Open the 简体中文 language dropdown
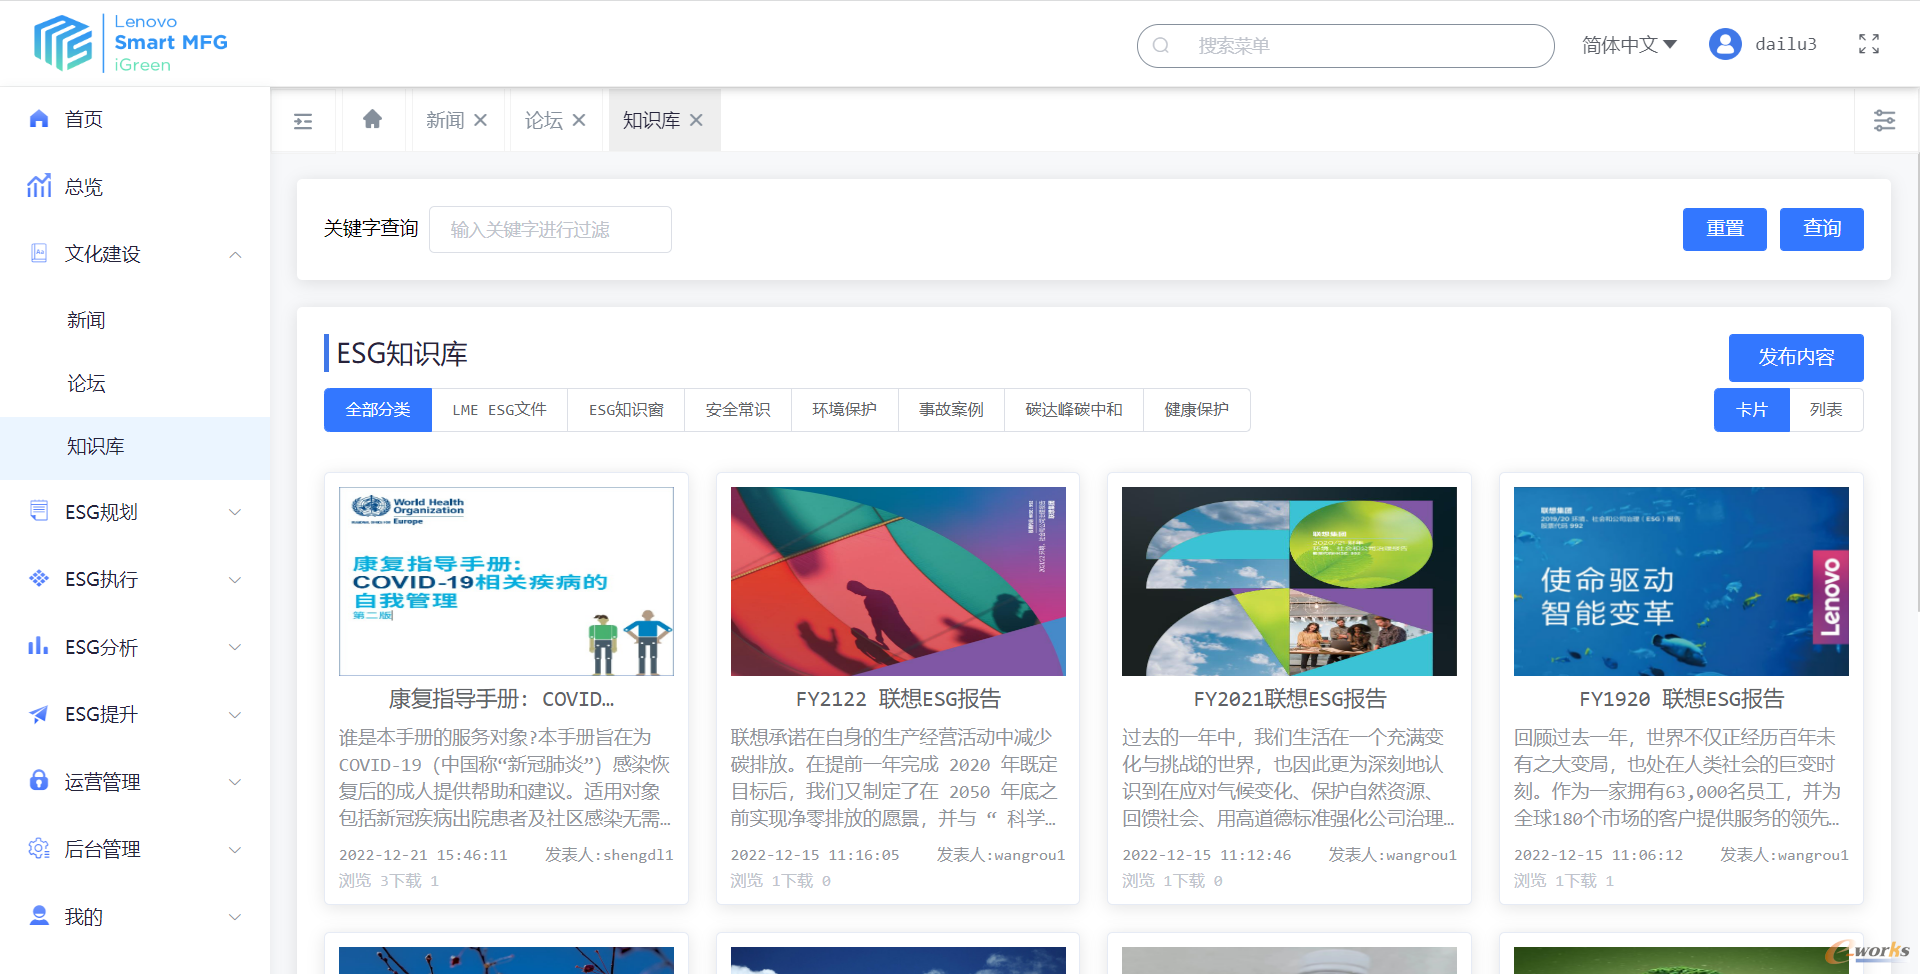This screenshot has width=1920, height=974. pos(1629,45)
